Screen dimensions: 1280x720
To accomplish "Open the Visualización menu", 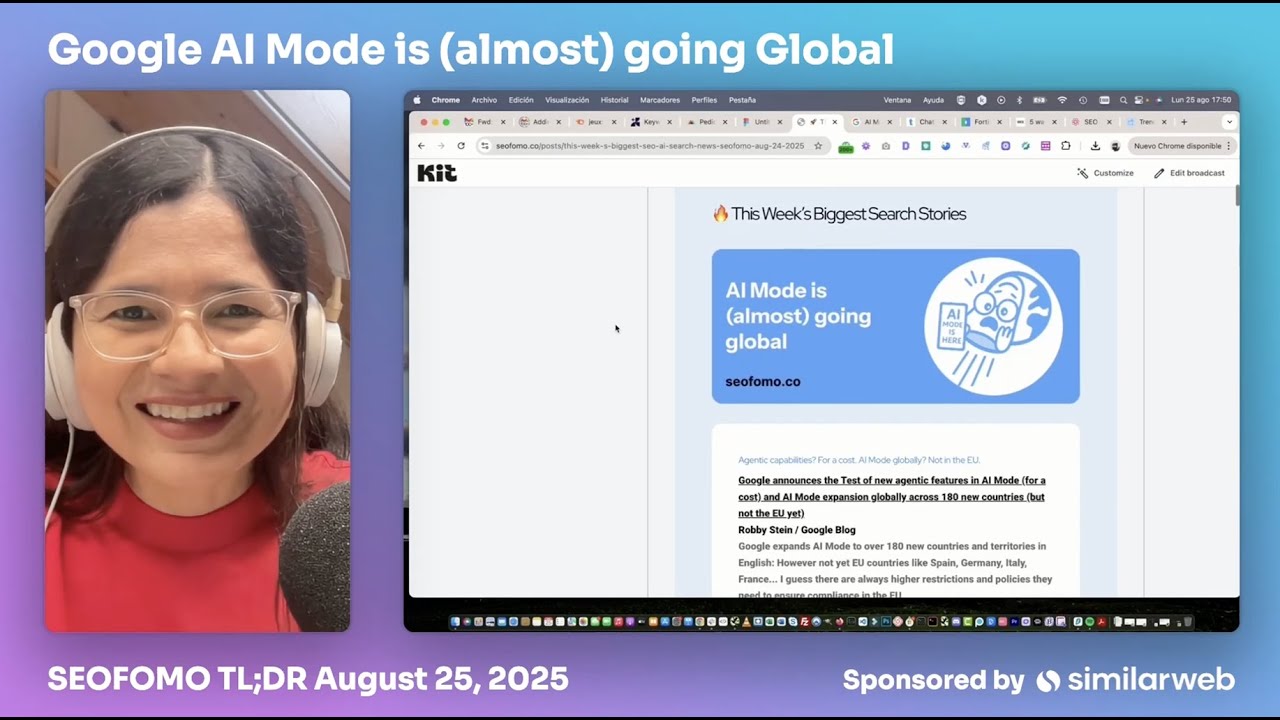I will [x=567, y=100].
